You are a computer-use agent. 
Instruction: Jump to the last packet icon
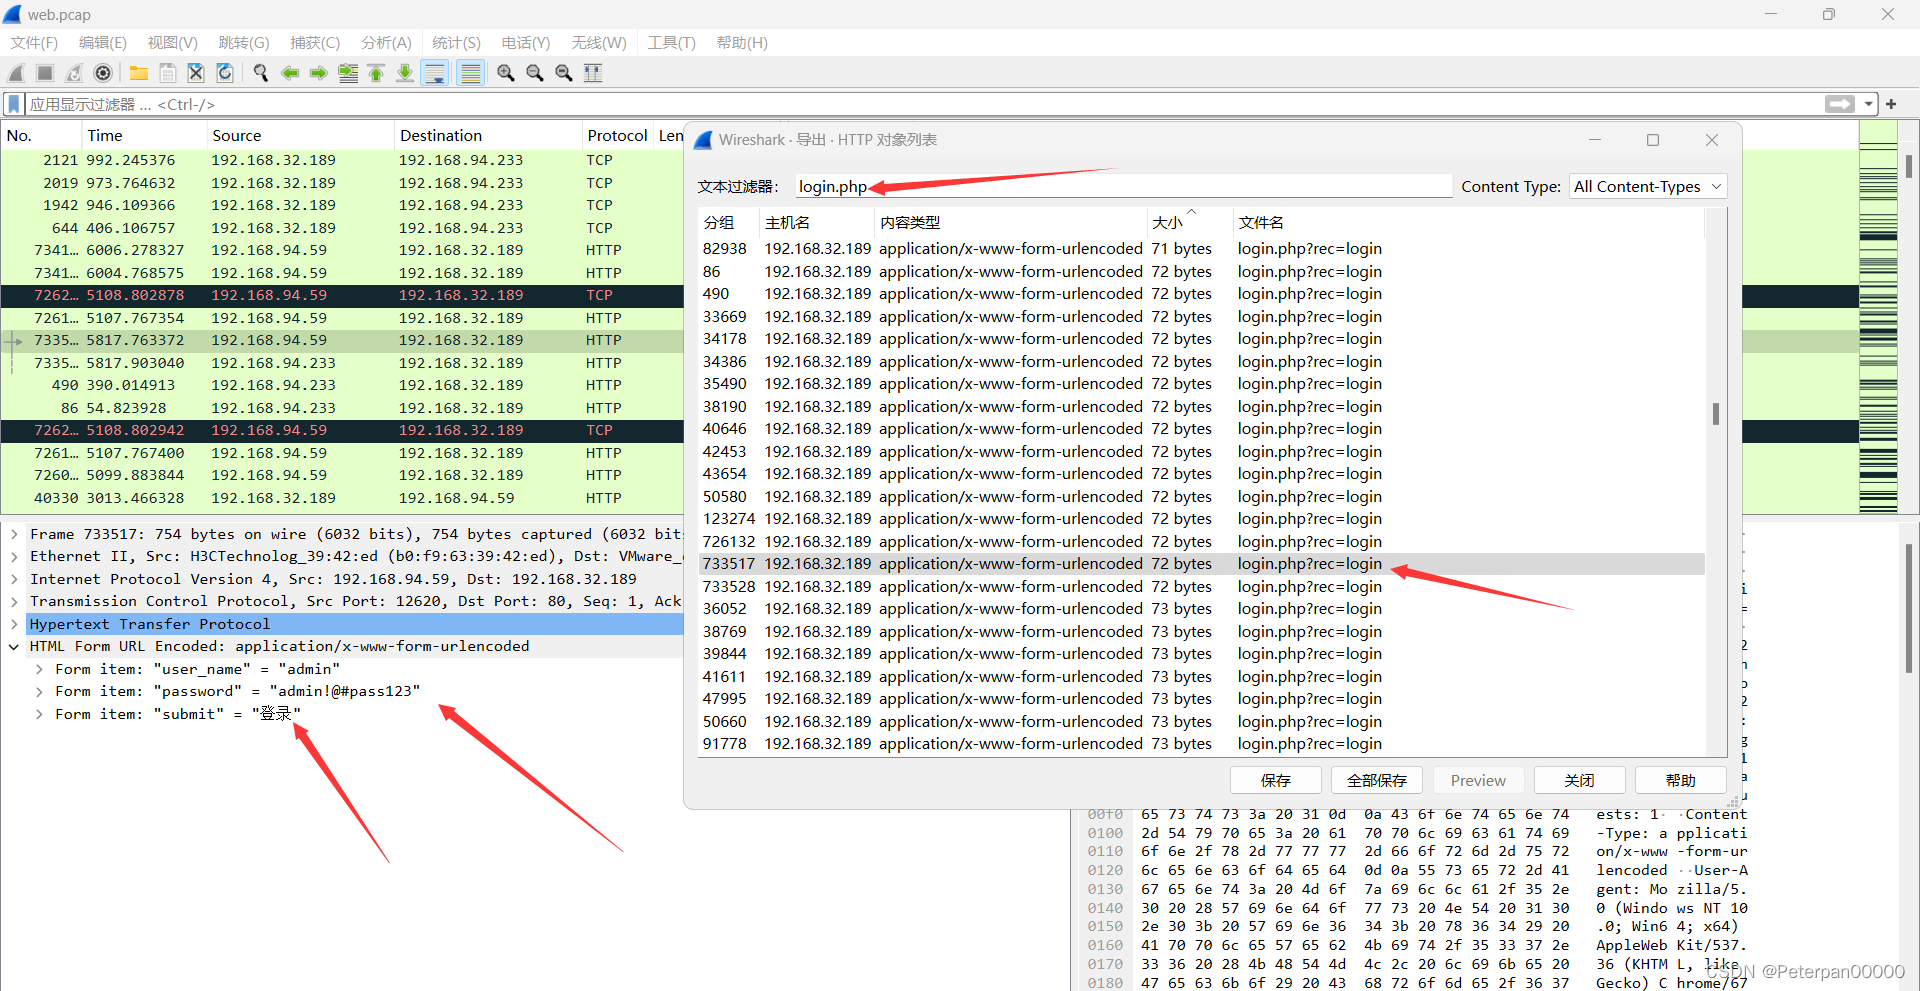pyautogui.click(x=405, y=73)
